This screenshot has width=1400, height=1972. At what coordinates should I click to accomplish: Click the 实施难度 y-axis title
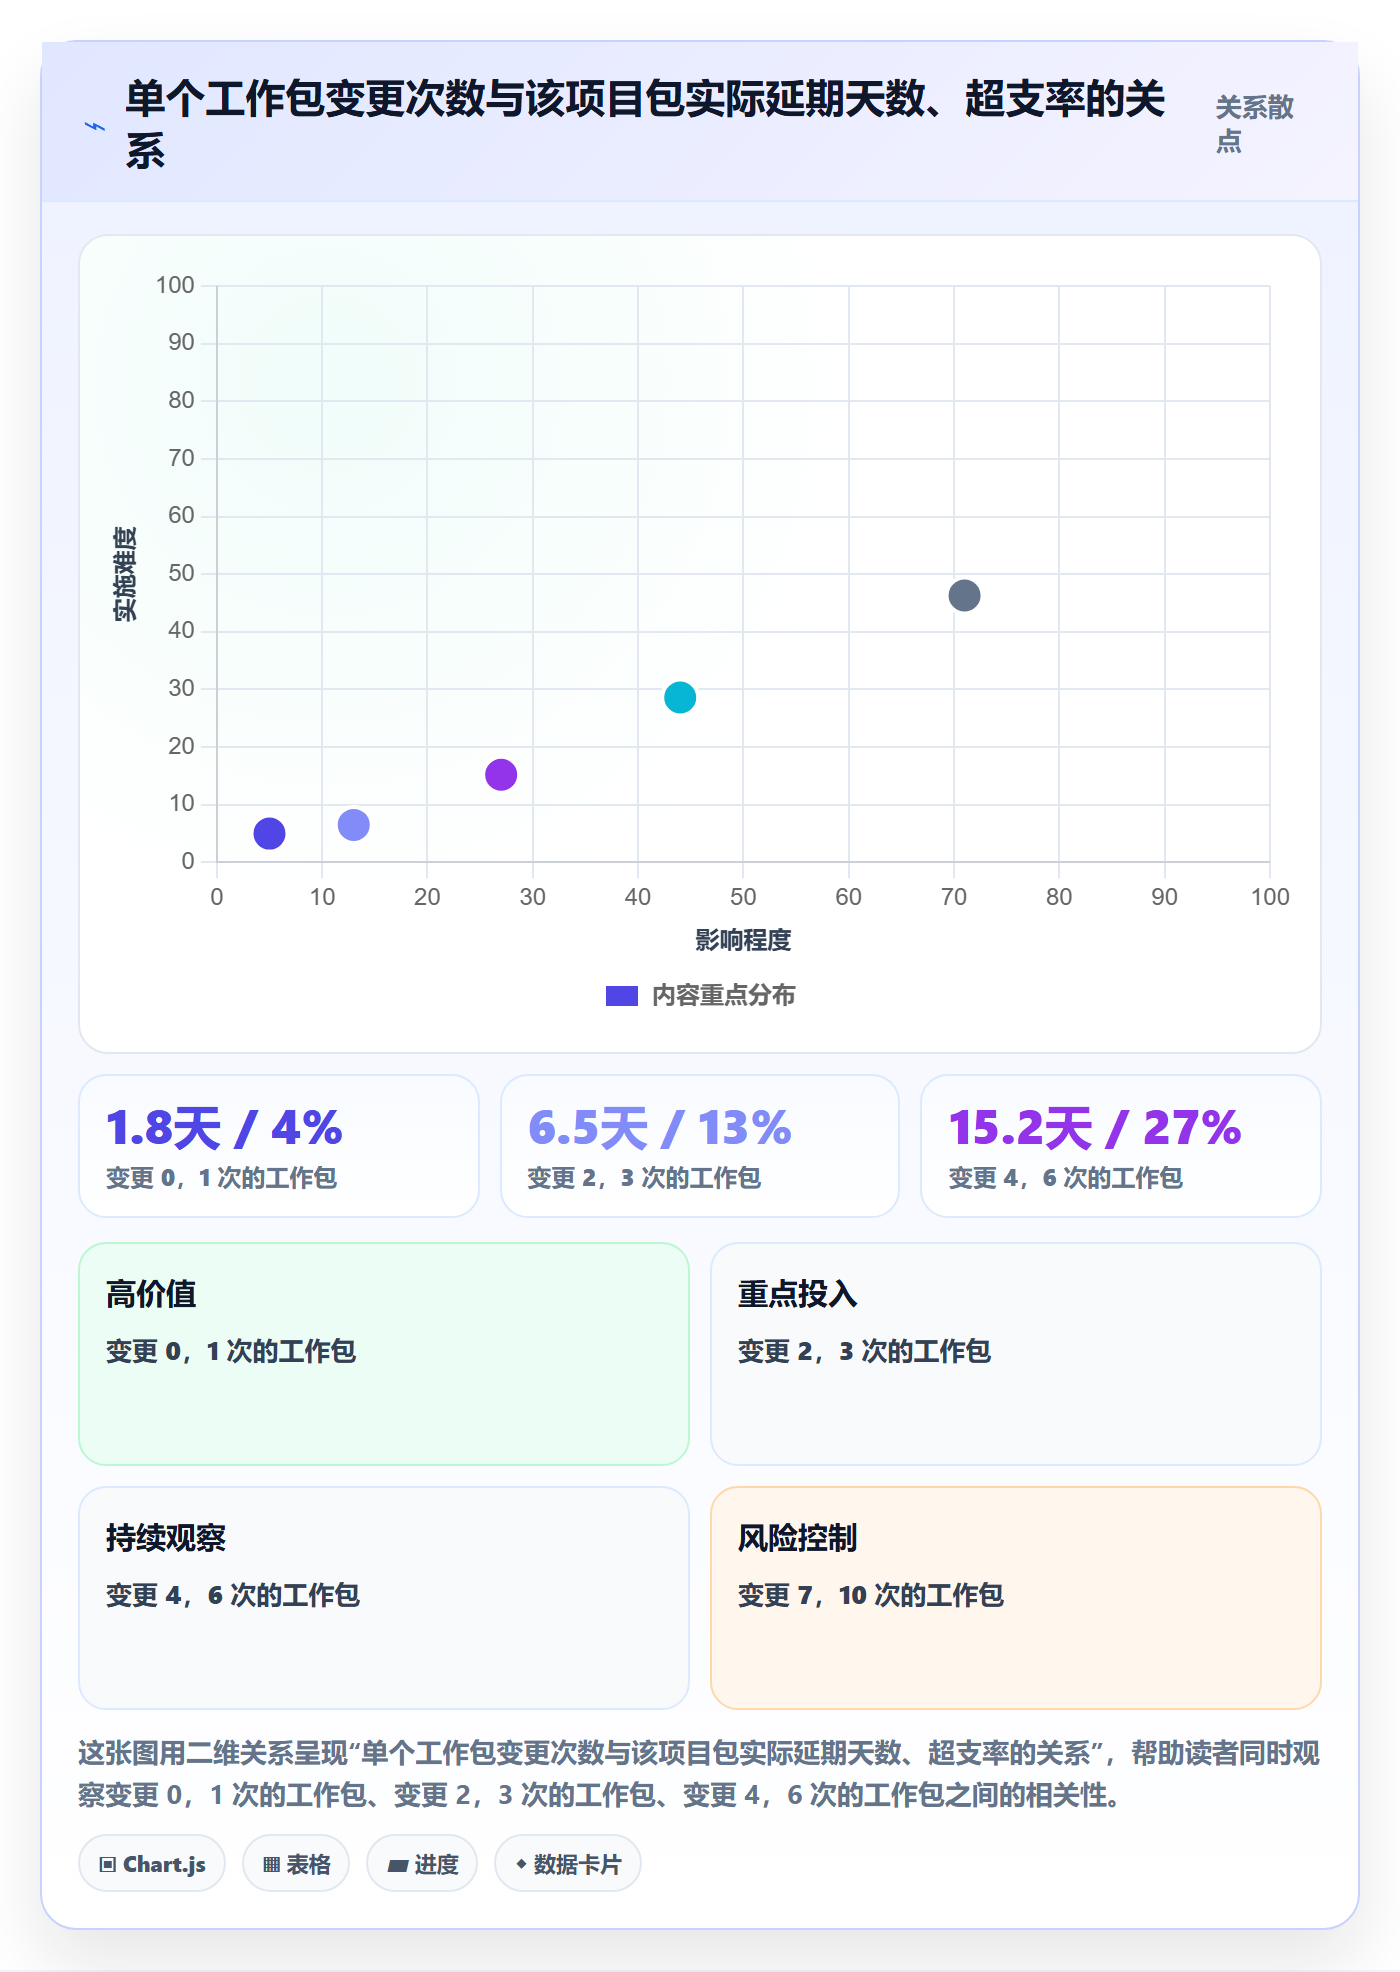[x=125, y=574]
